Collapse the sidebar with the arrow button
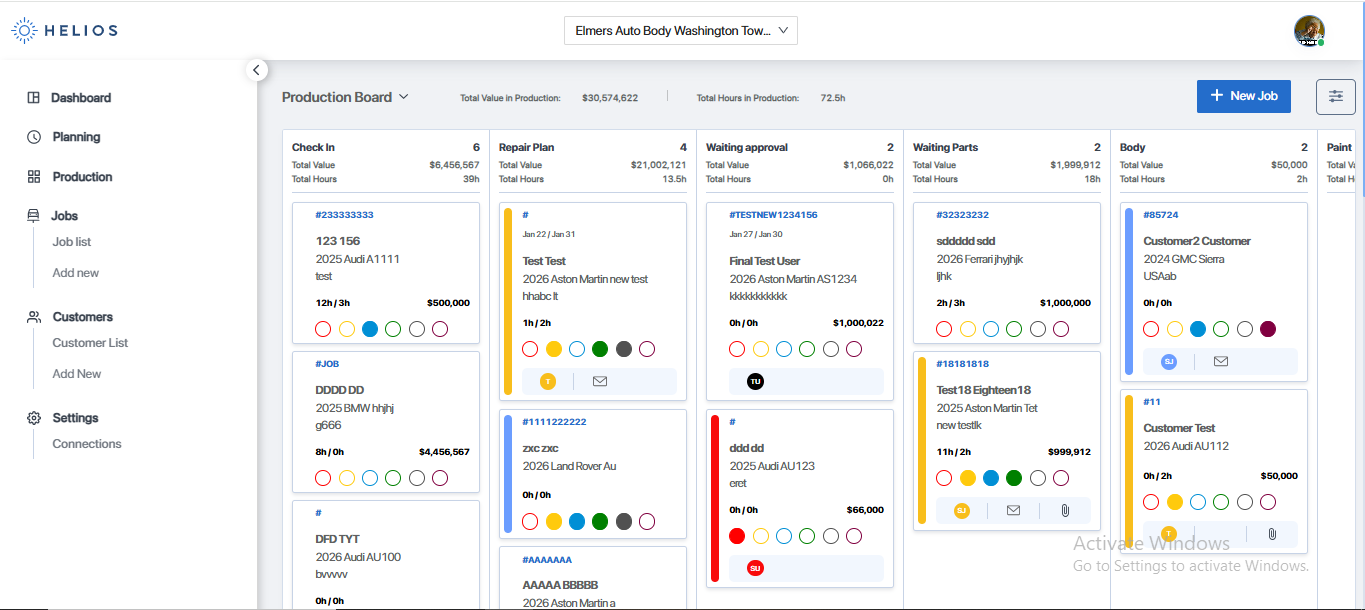Image resolution: width=1365 pixels, height=610 pixels. tap(256, 70)
